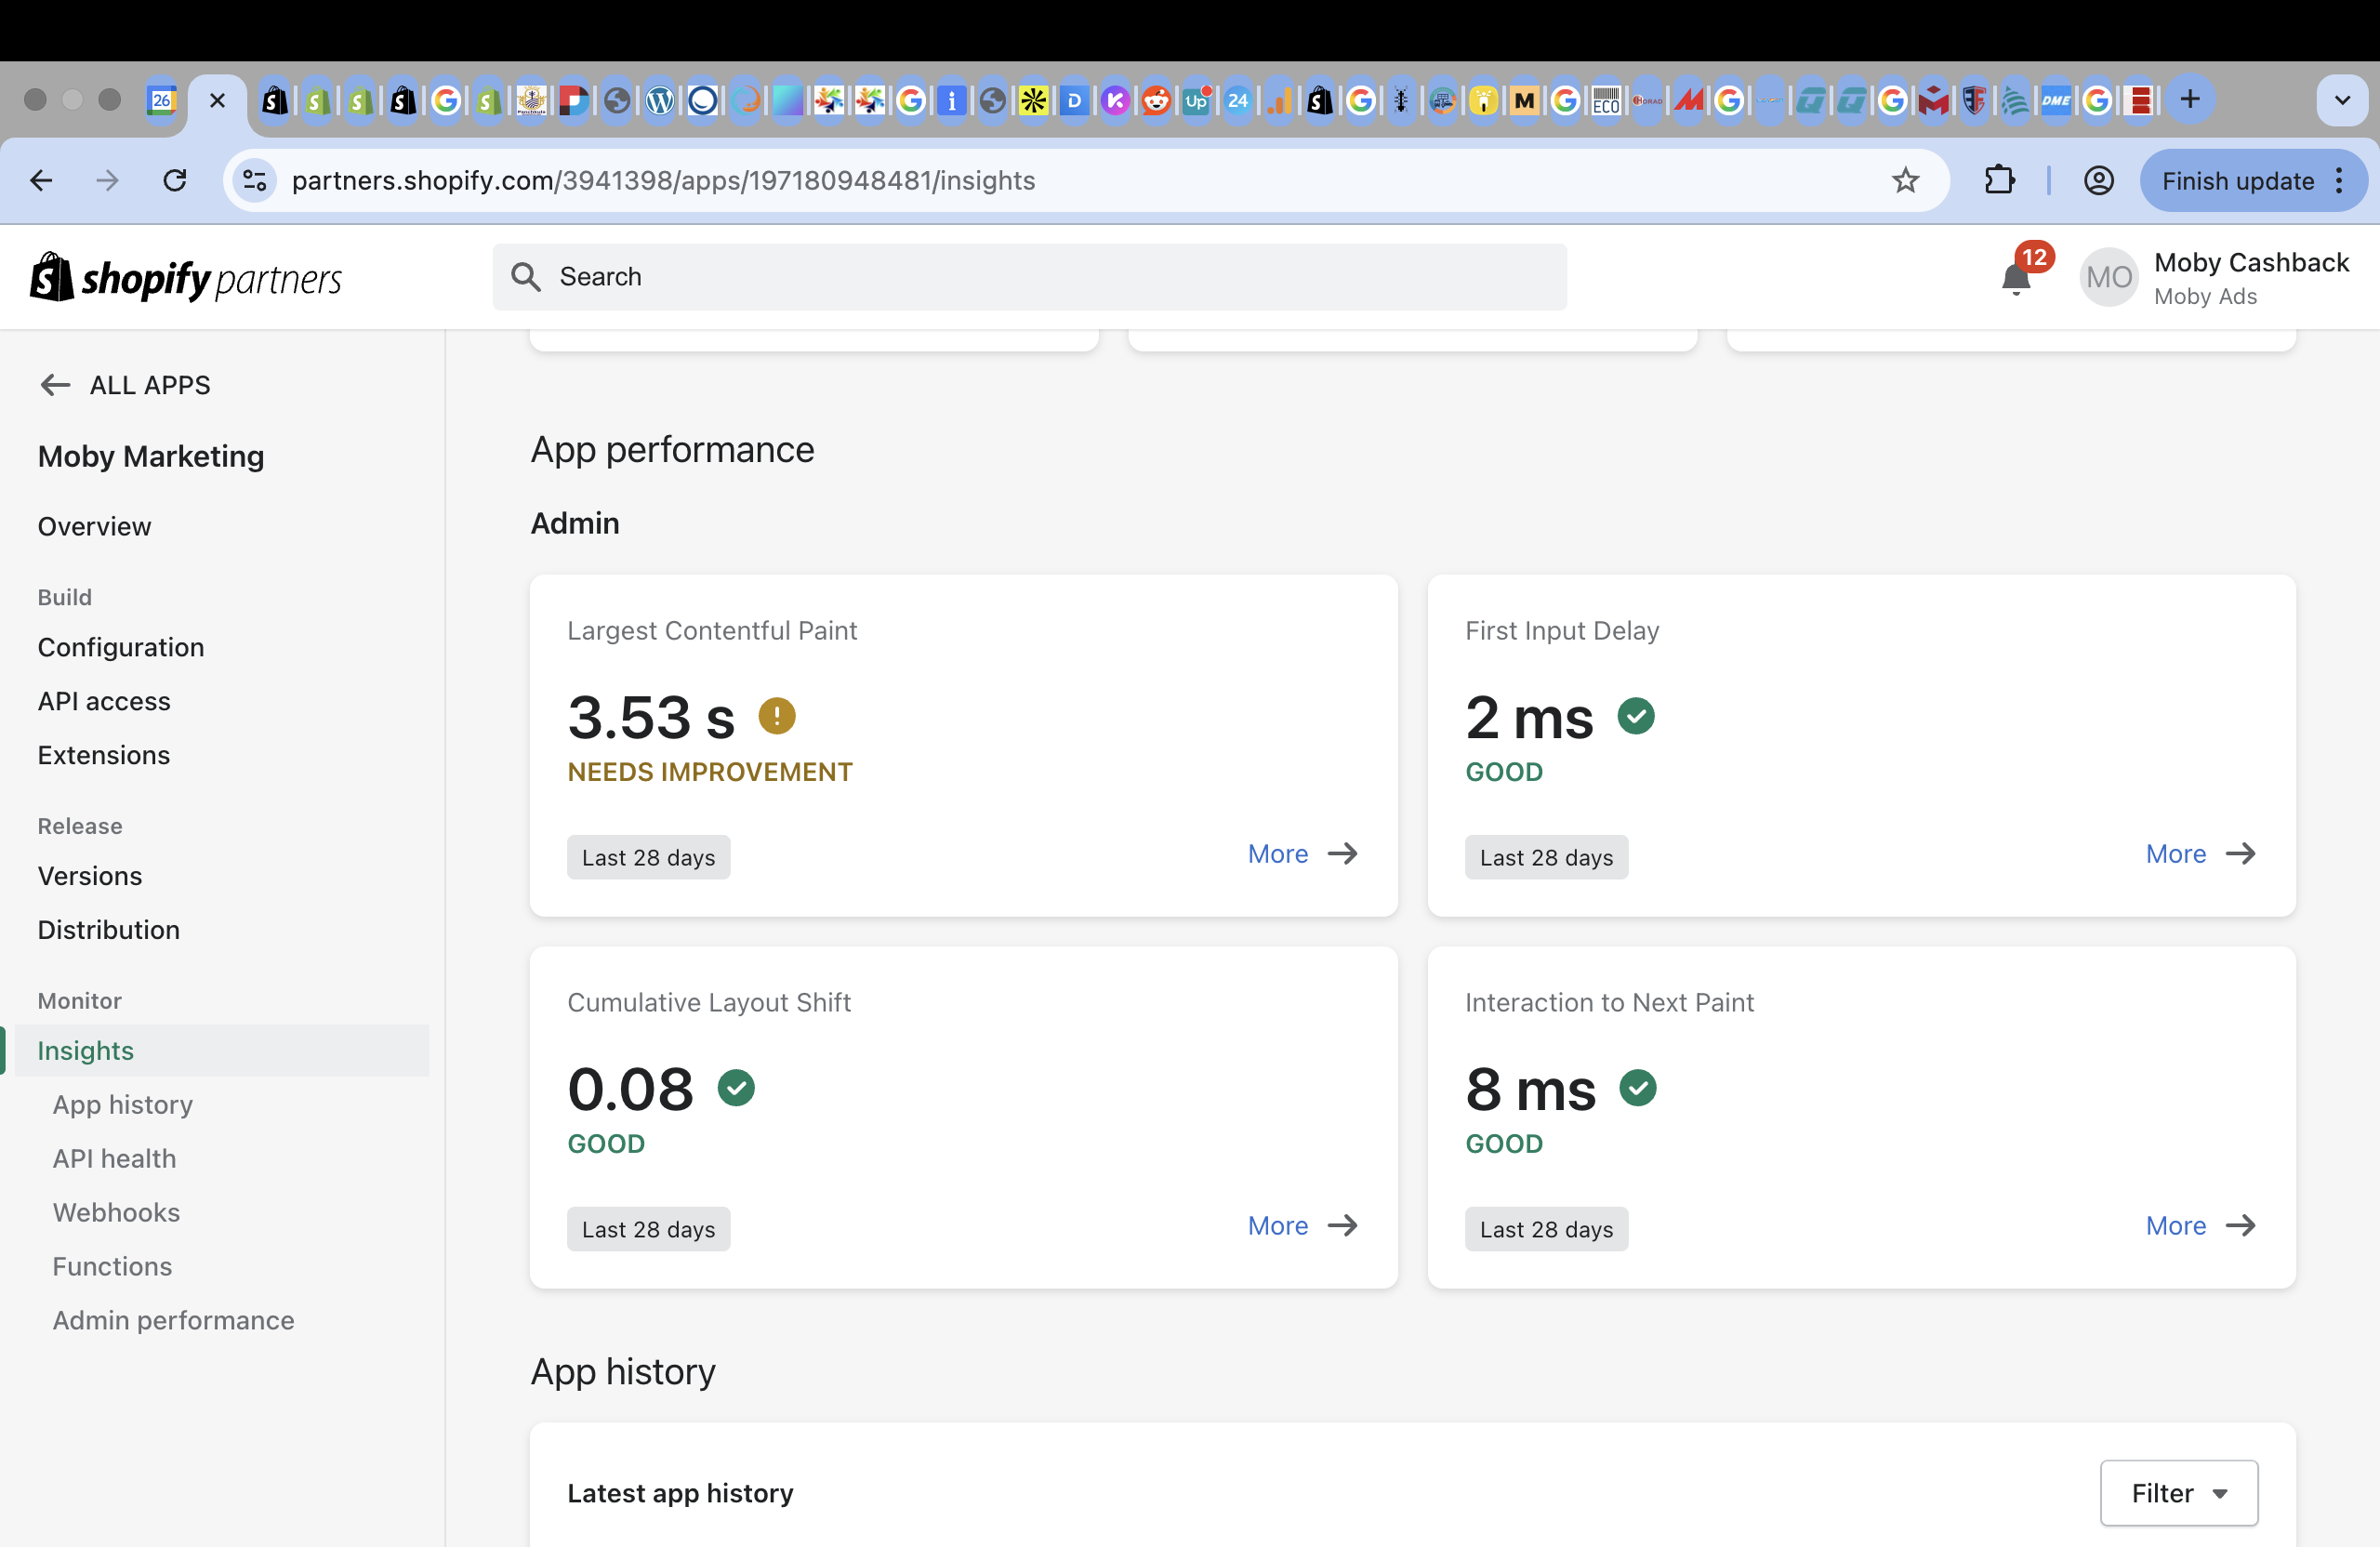Click More on Interaction to Next Paint card

click(2200, 1226)
